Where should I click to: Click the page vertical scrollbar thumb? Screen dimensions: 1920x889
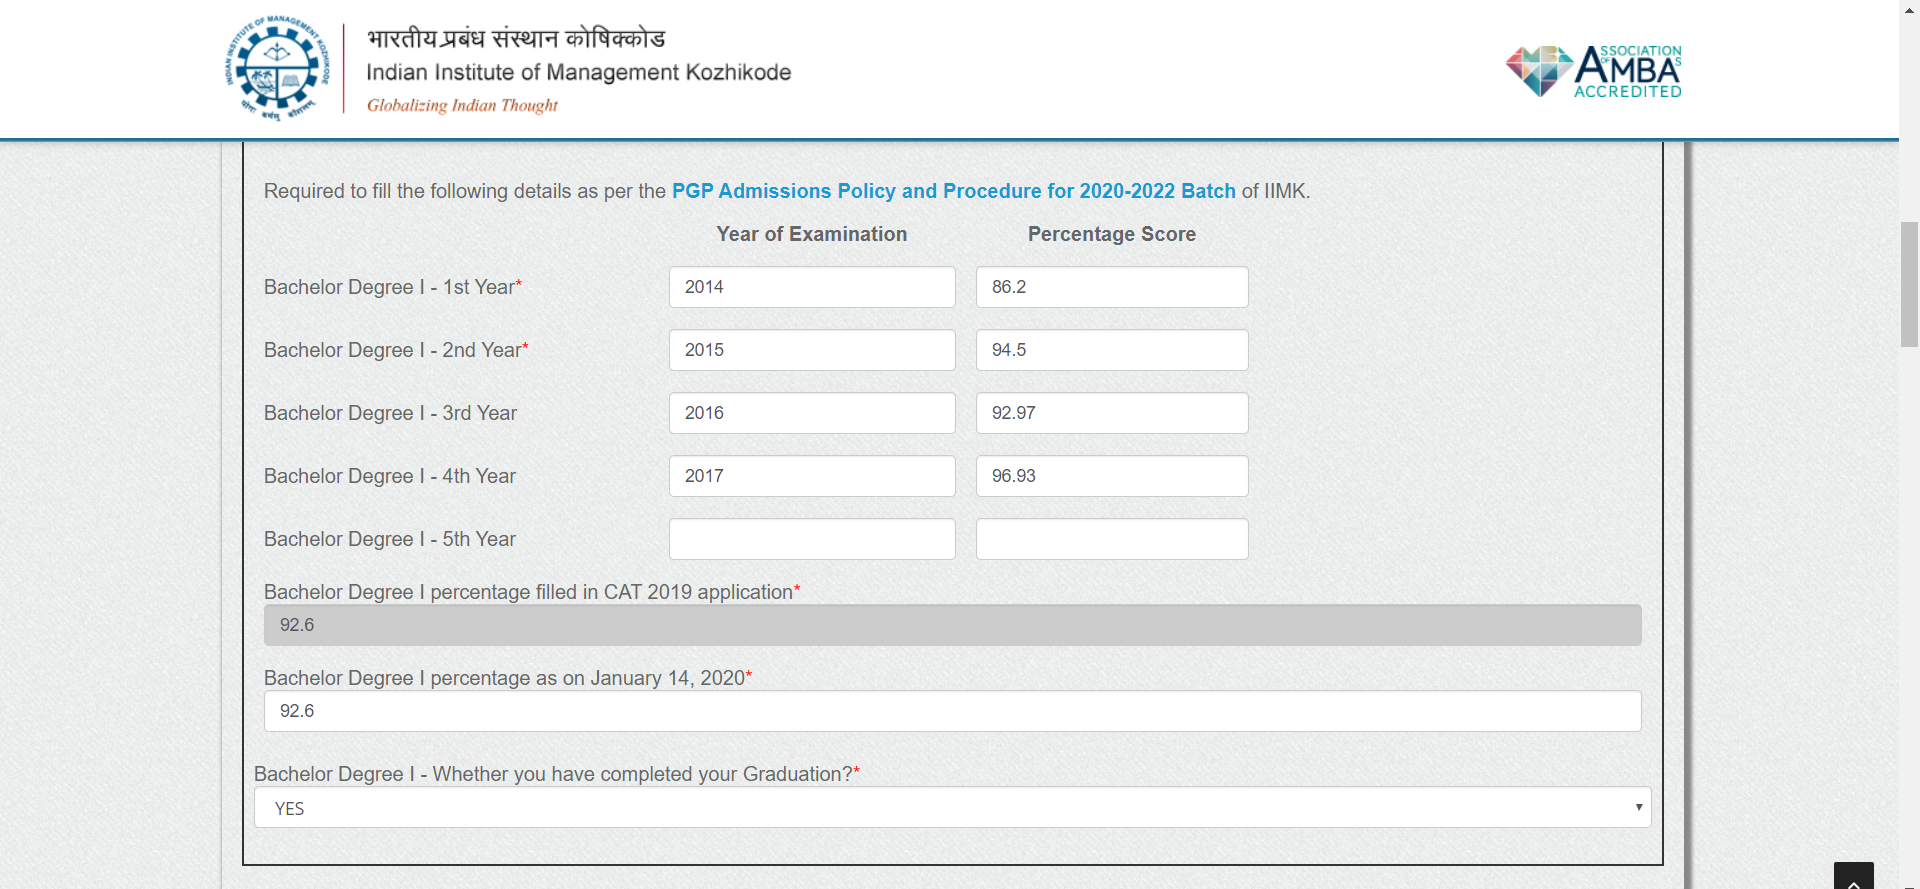1909,285
